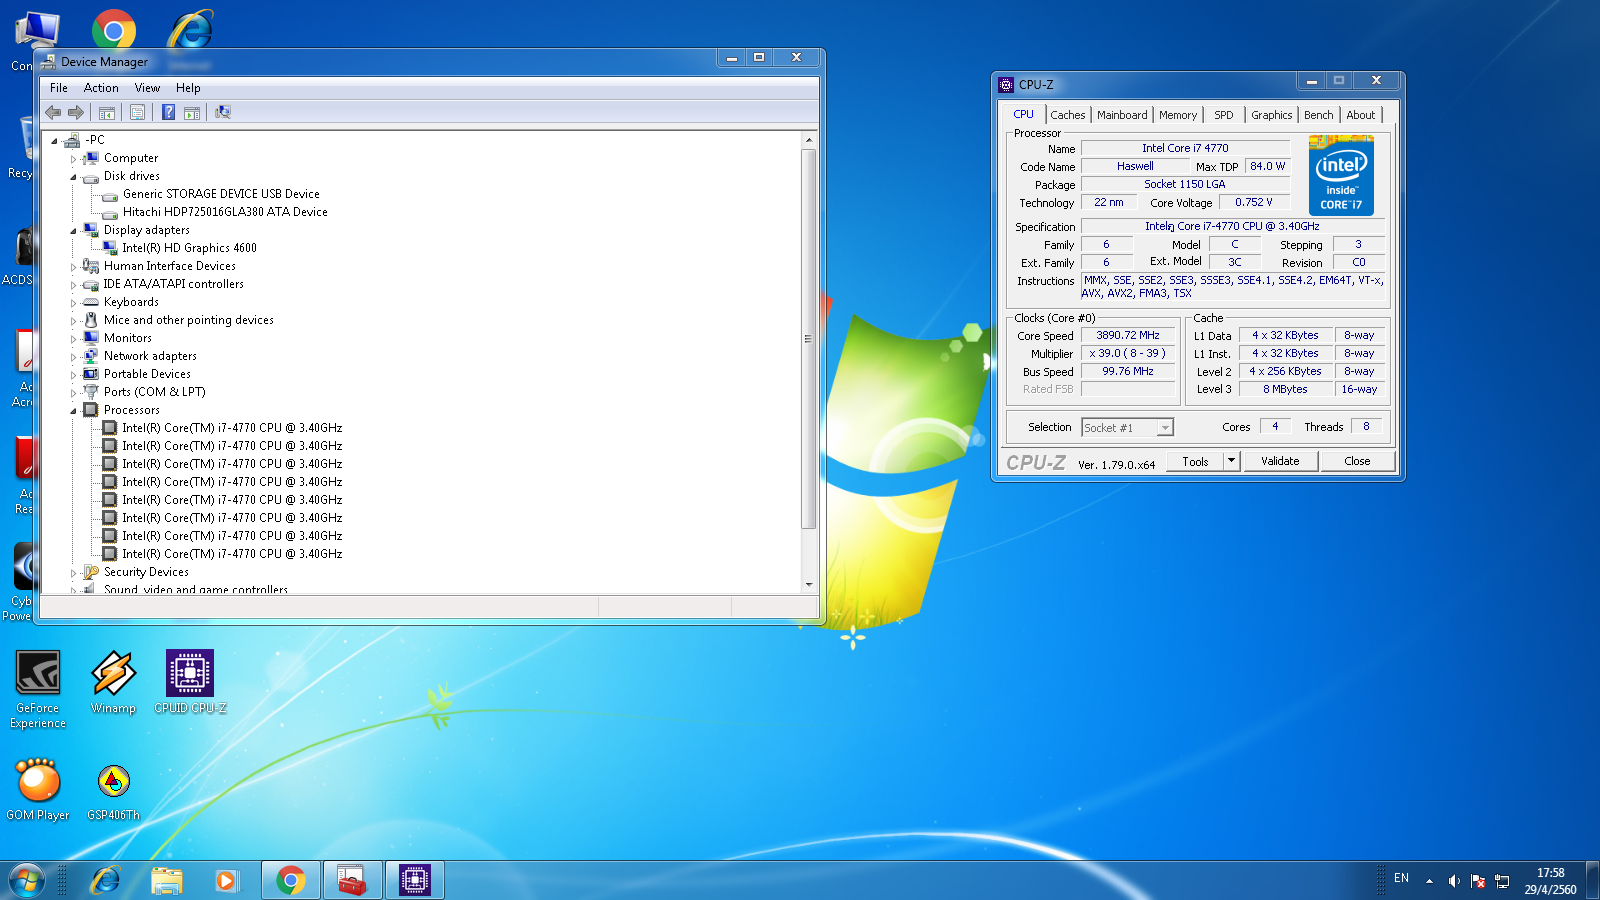Open the GeForce Experience desktop icon

38,690
